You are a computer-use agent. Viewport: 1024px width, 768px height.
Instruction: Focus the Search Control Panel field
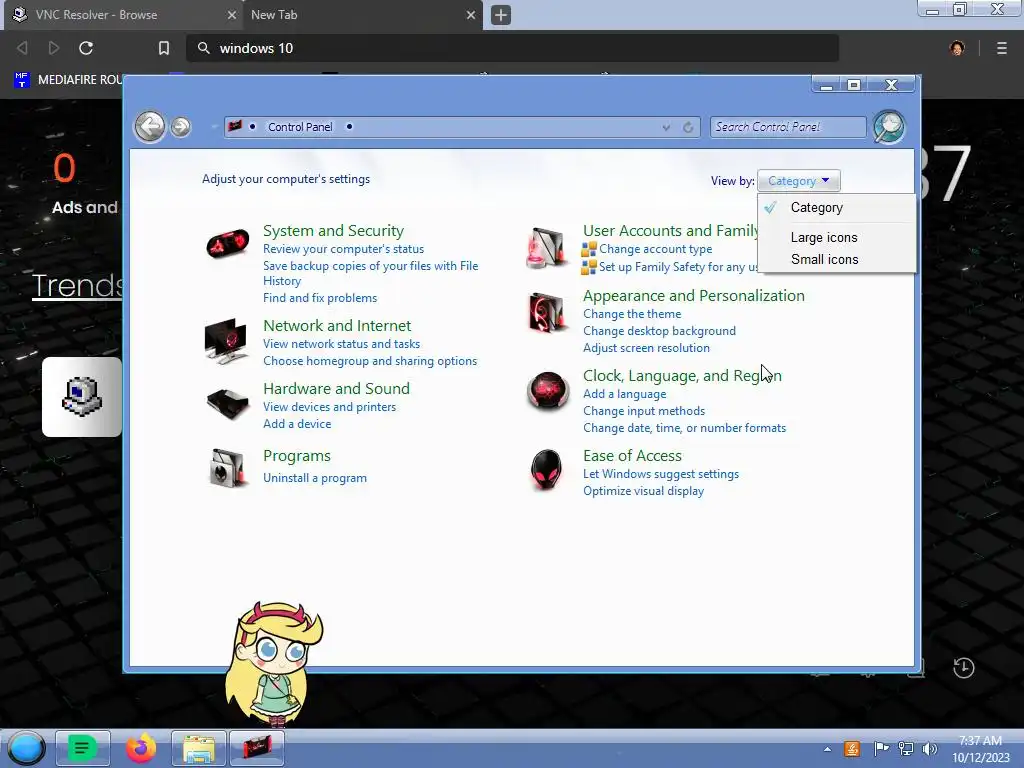(x=788, y=127)
